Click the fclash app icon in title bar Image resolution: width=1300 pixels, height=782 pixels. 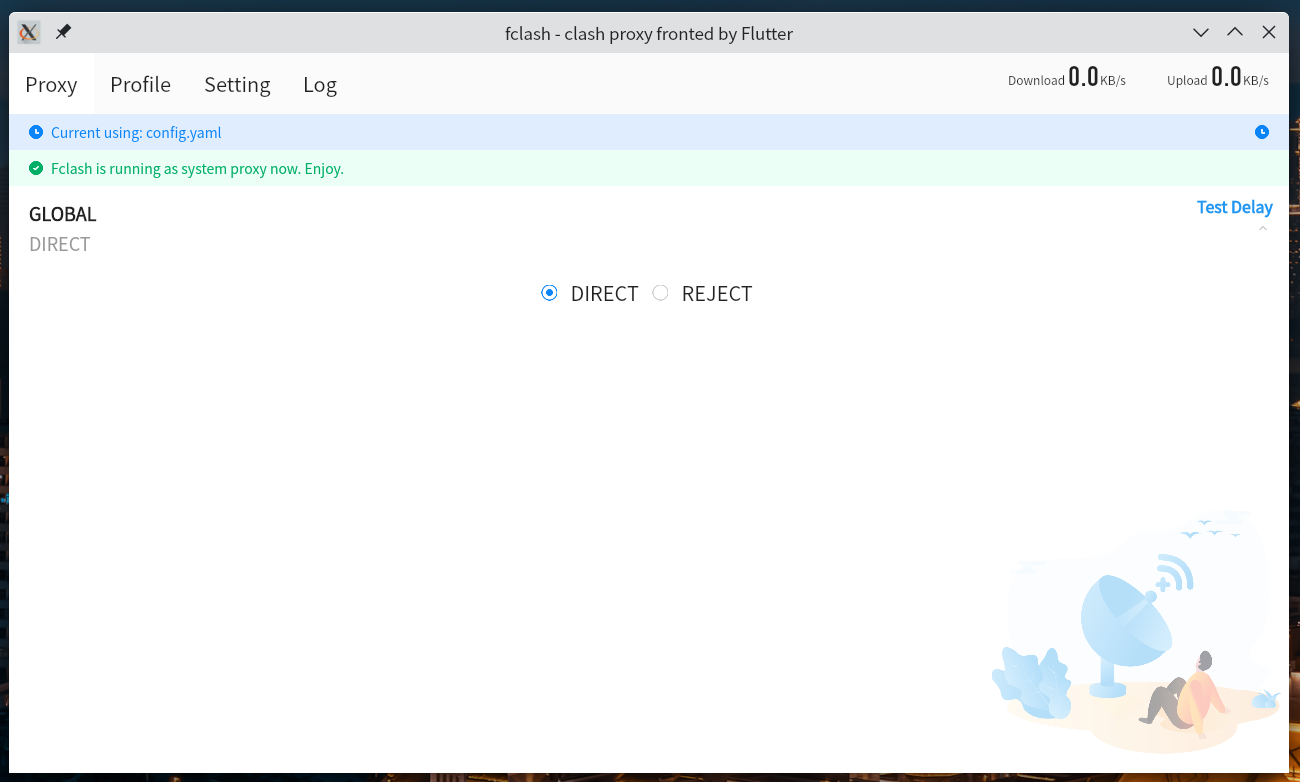29,32
